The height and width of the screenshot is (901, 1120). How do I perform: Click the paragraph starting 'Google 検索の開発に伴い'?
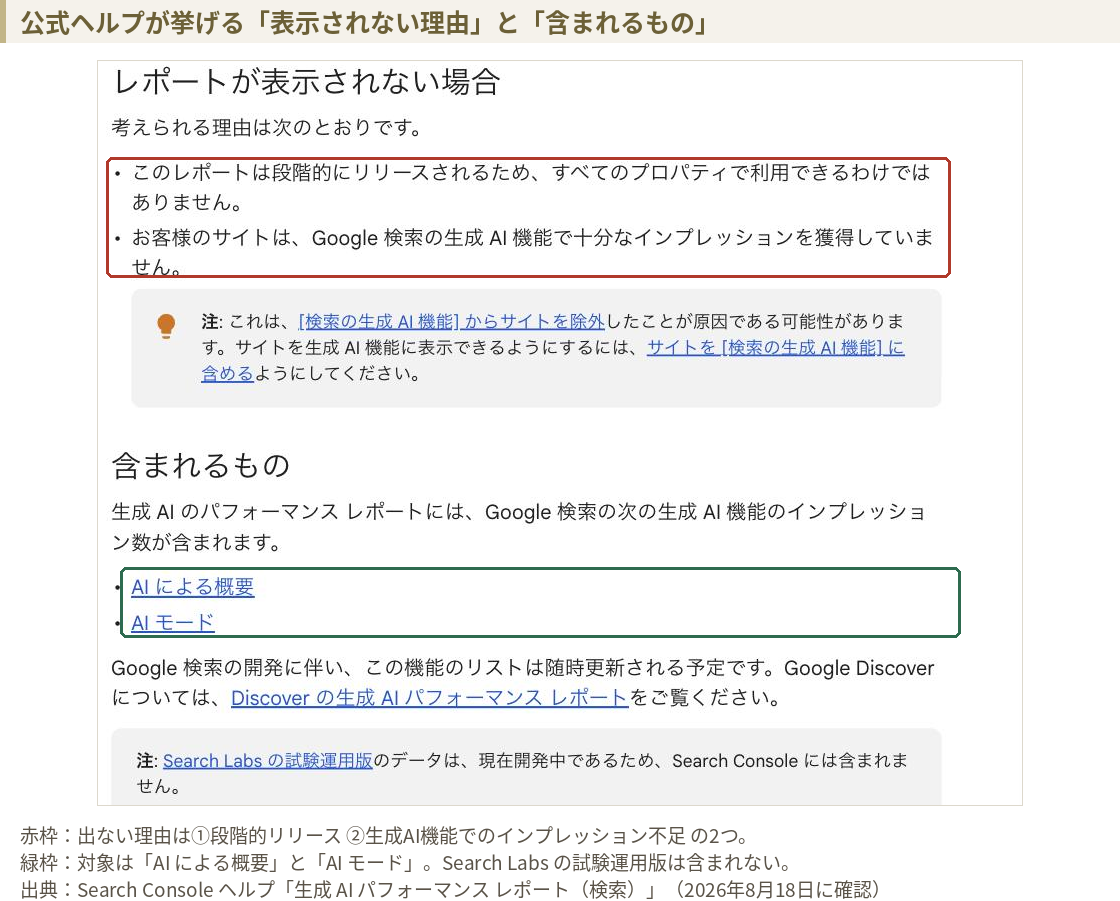pos(522,683)
